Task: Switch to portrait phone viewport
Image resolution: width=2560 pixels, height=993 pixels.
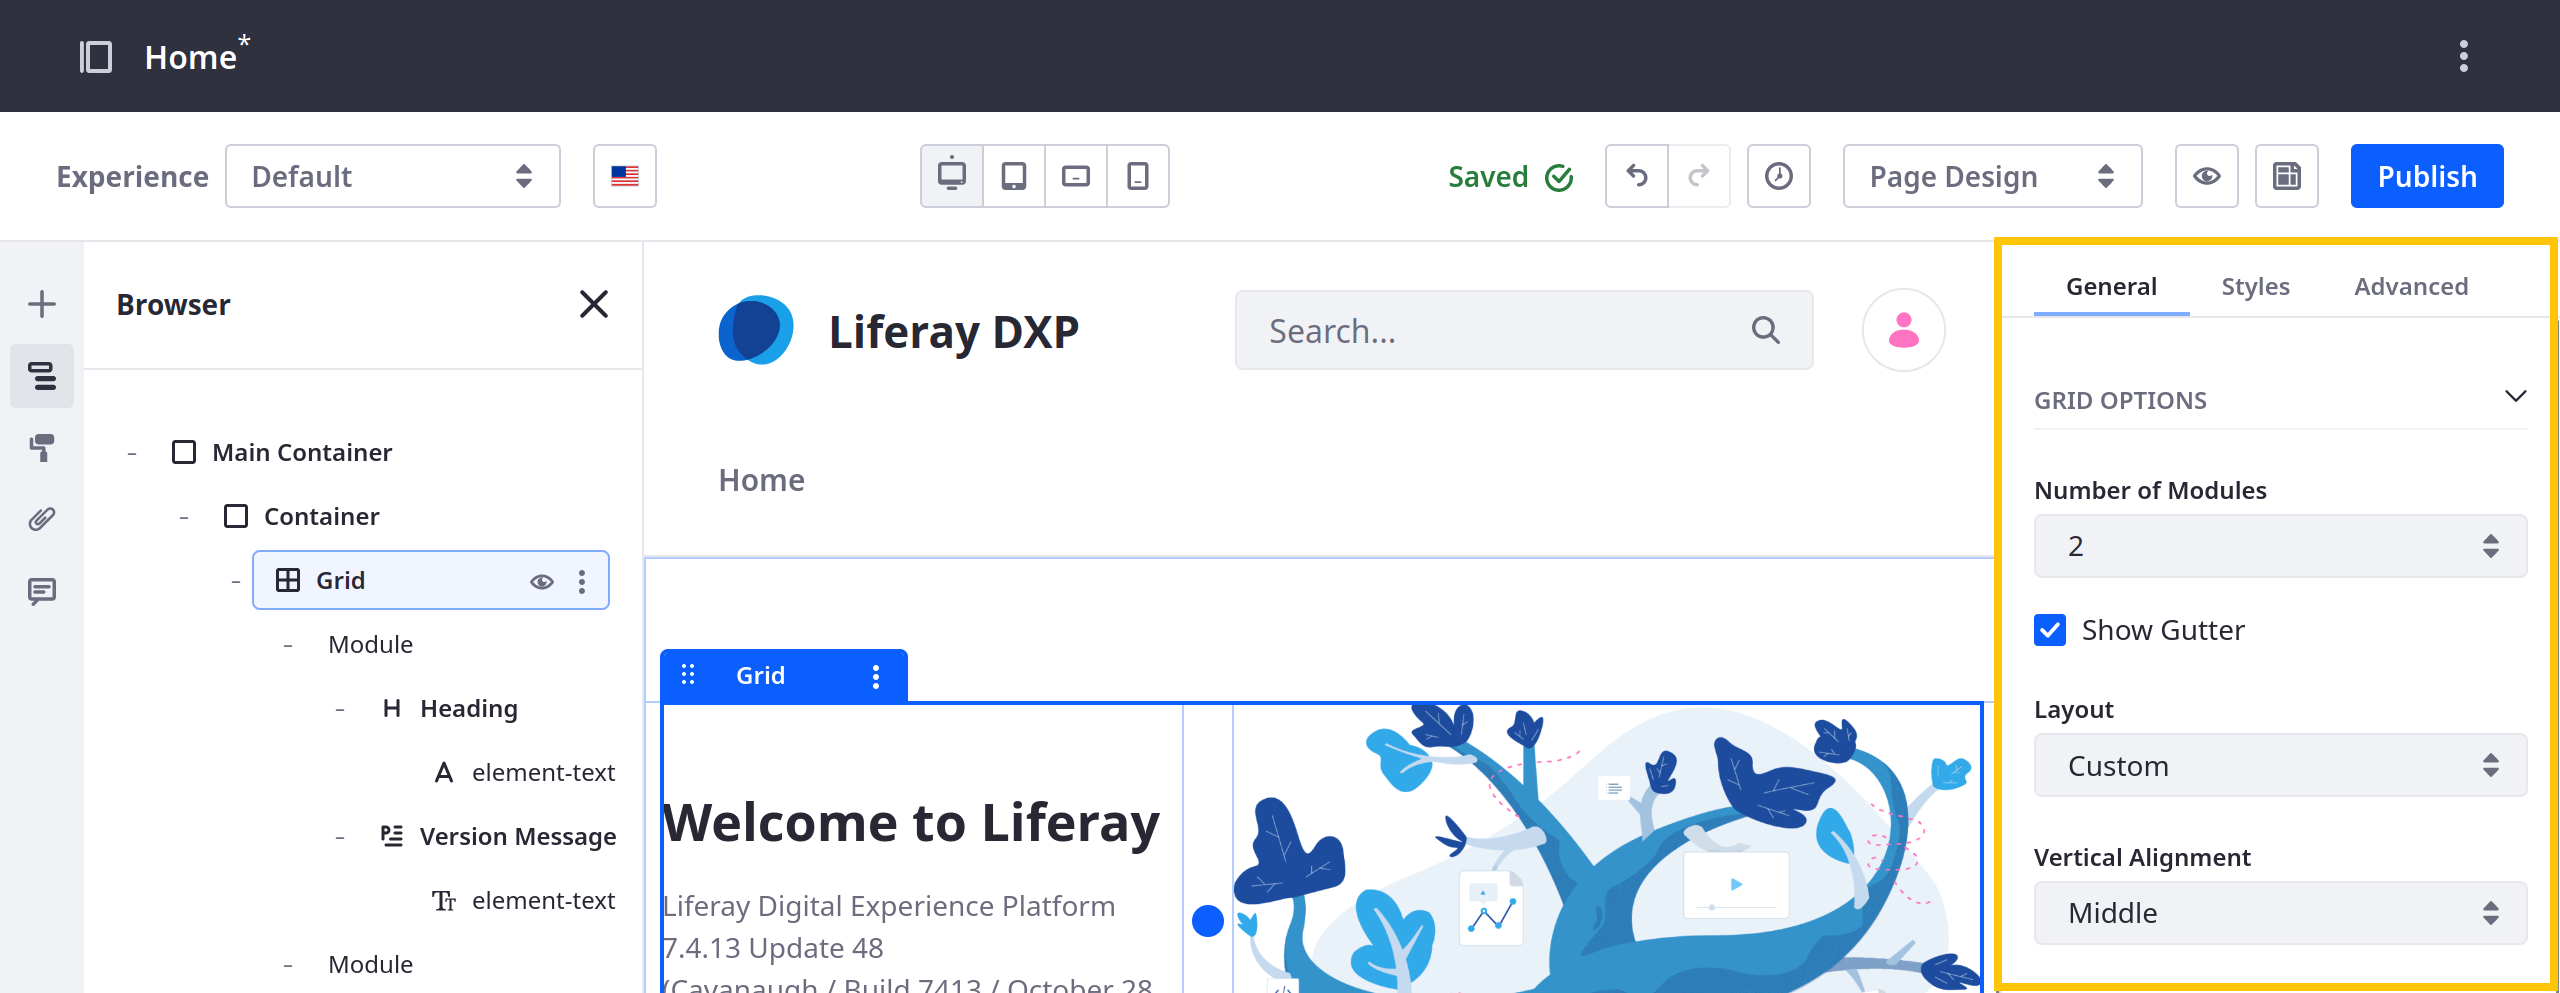Action: [x=1138, y=176]
